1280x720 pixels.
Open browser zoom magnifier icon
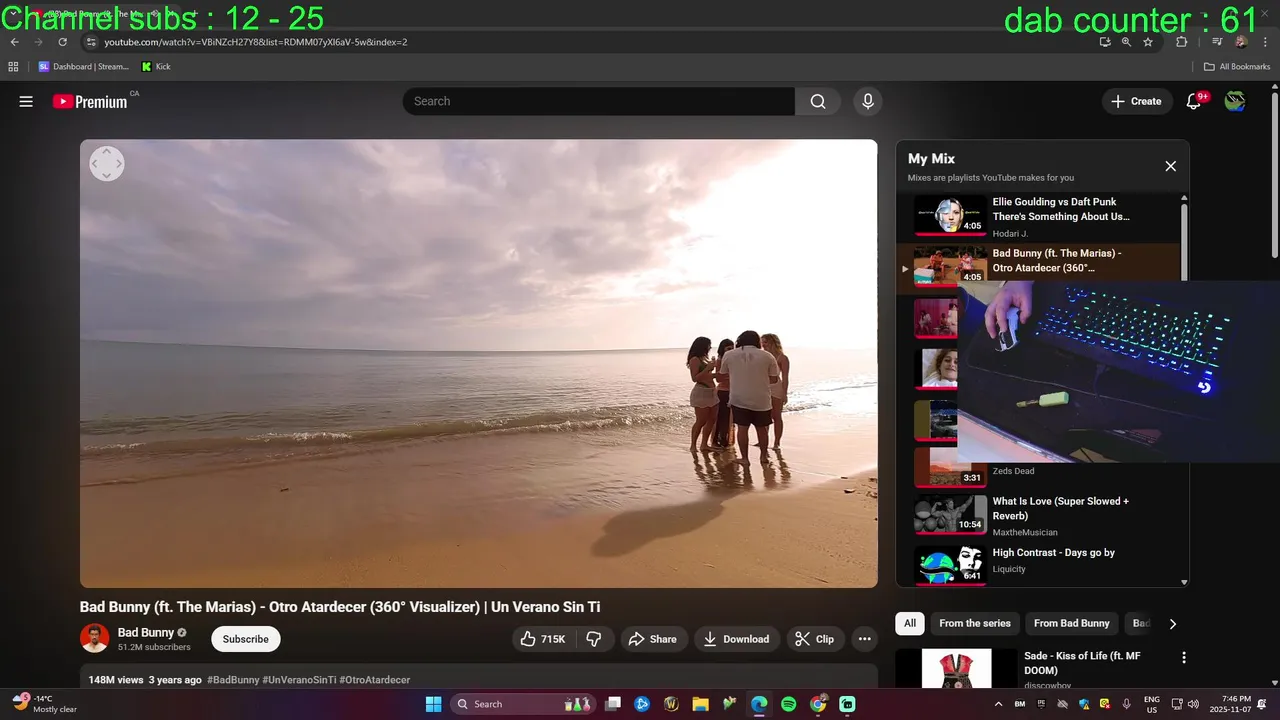pyautogui.click(x=1126, y=42)
